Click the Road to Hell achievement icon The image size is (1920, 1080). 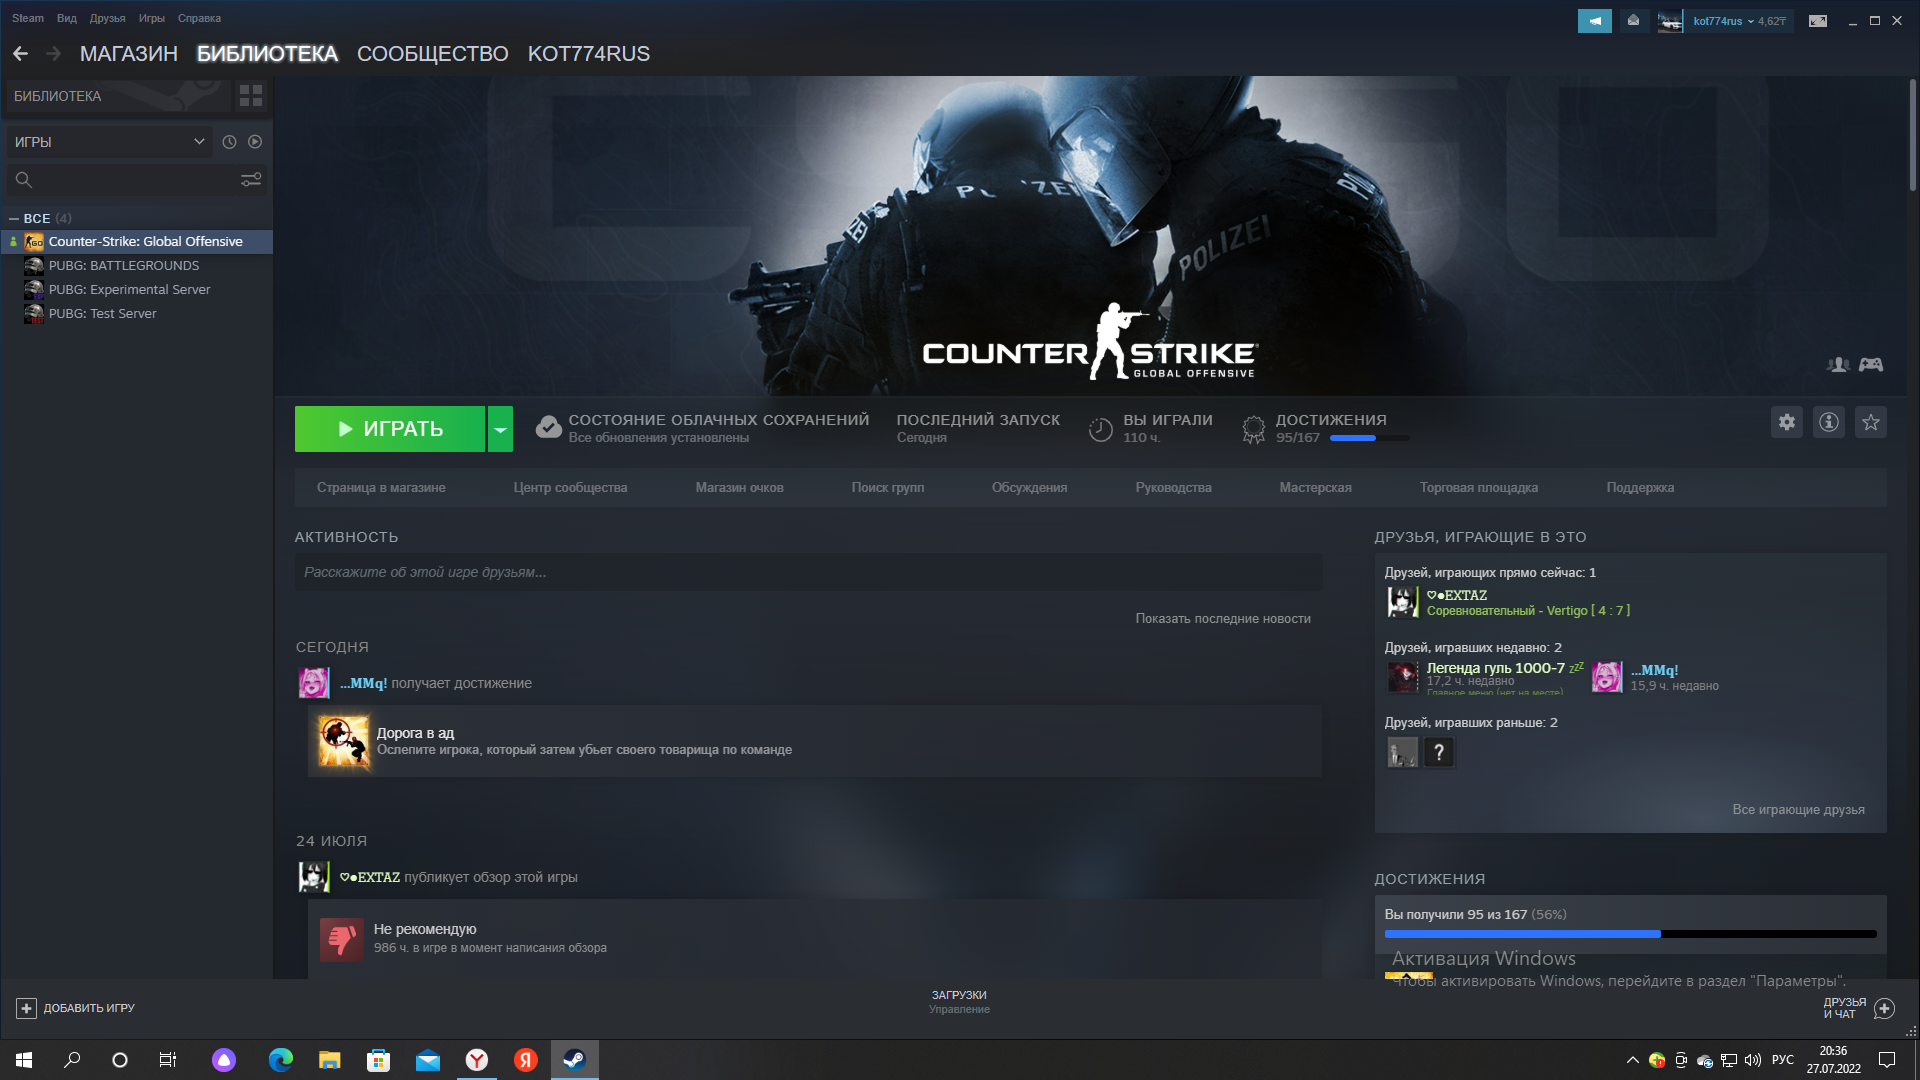pos(344,741)
